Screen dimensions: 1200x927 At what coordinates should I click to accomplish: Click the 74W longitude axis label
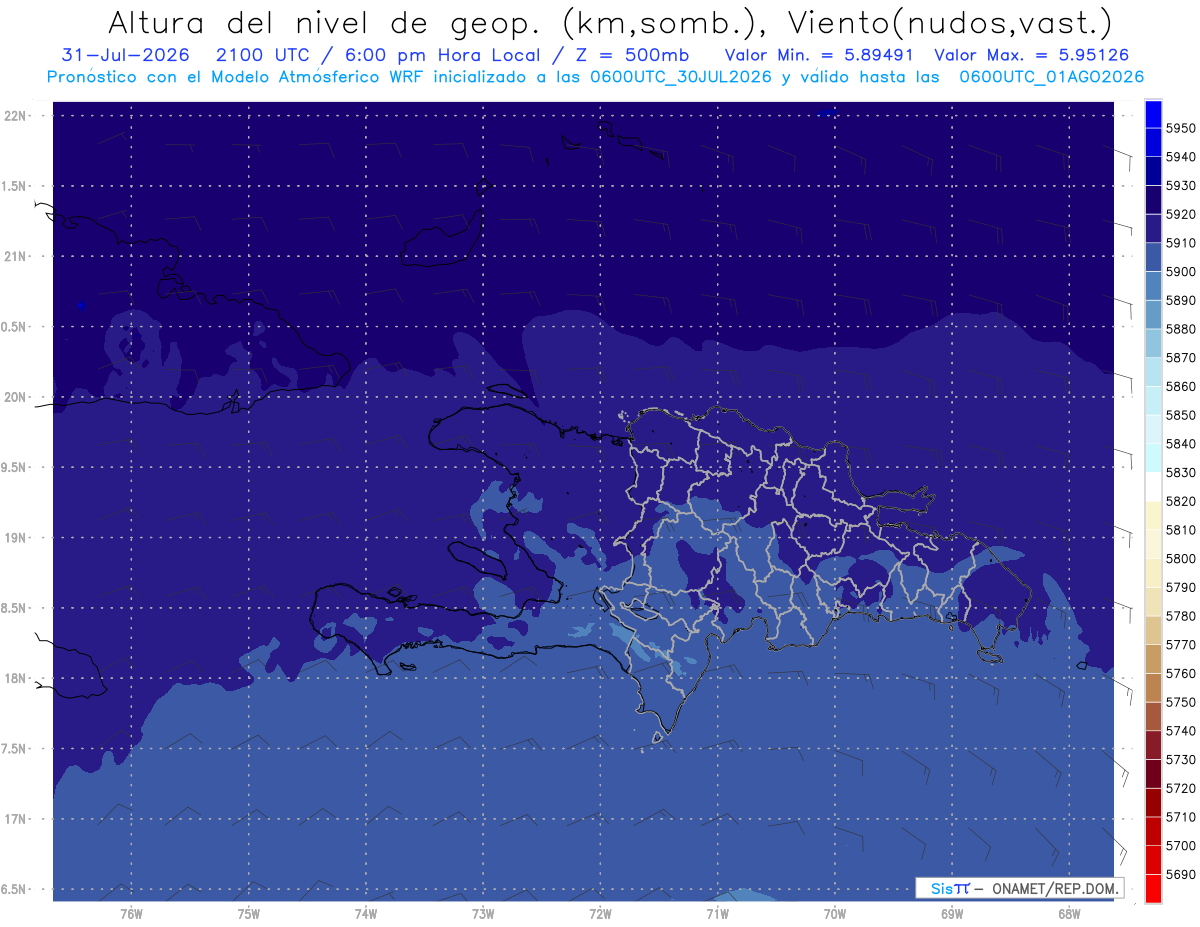366,914
